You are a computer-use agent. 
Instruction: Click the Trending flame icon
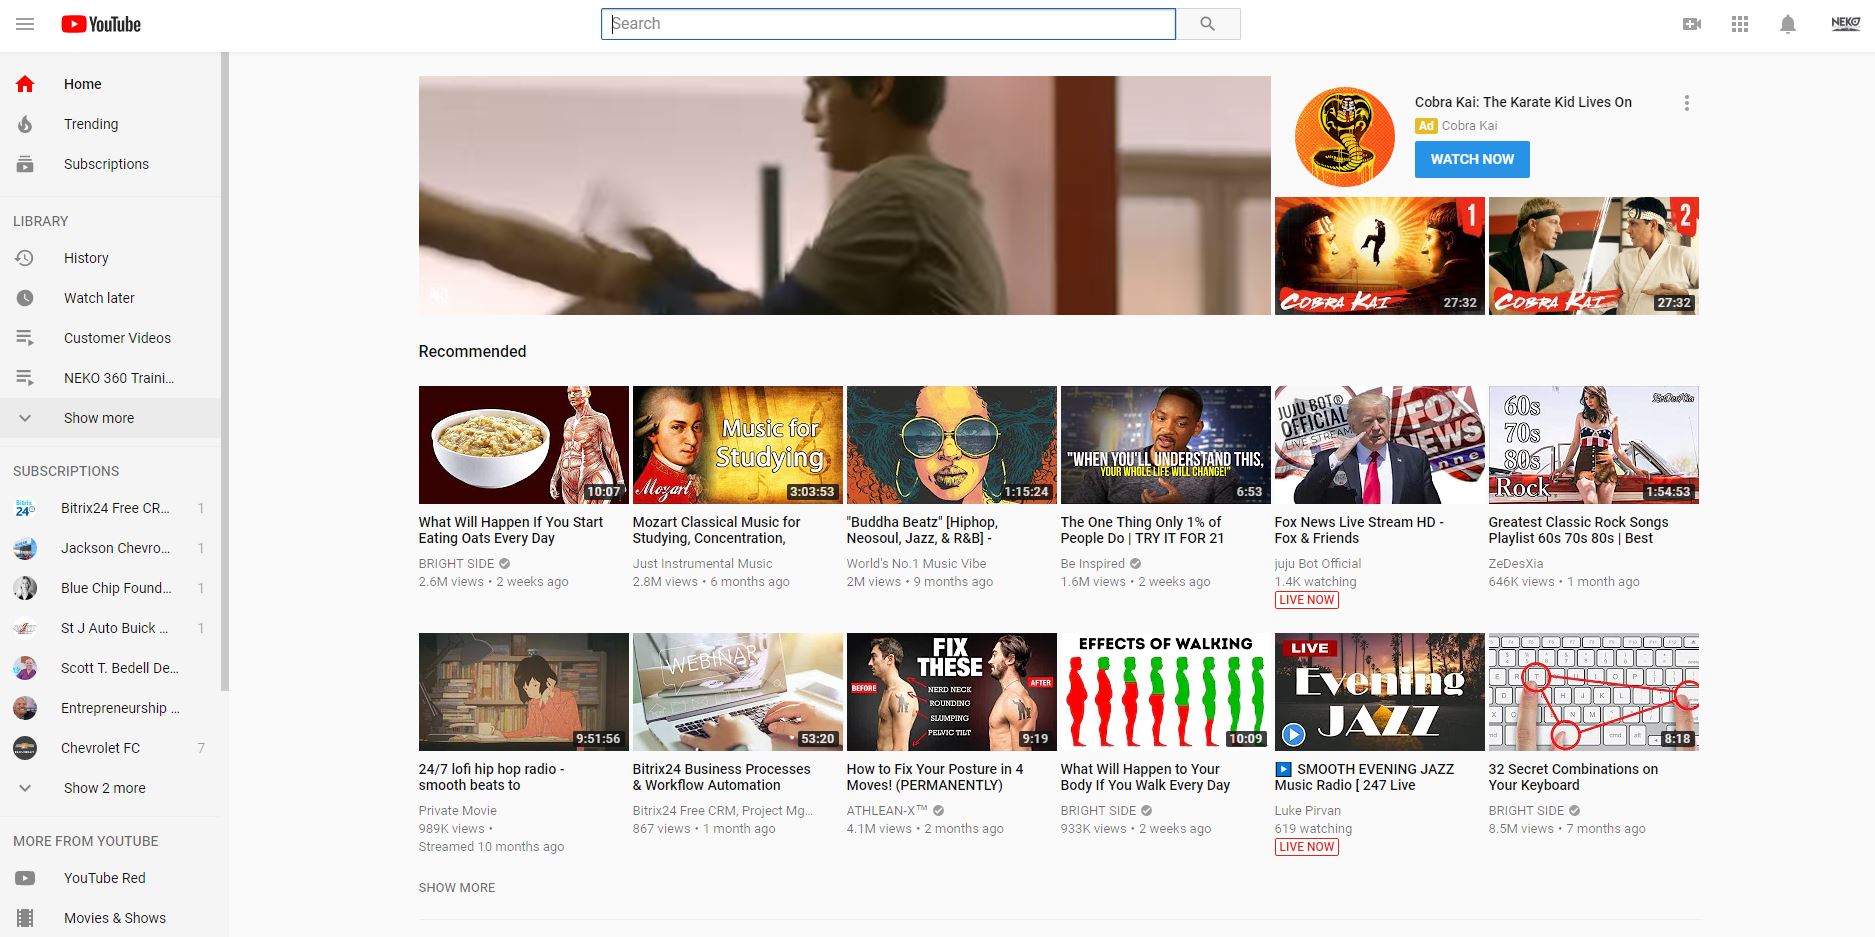[25, 124]
